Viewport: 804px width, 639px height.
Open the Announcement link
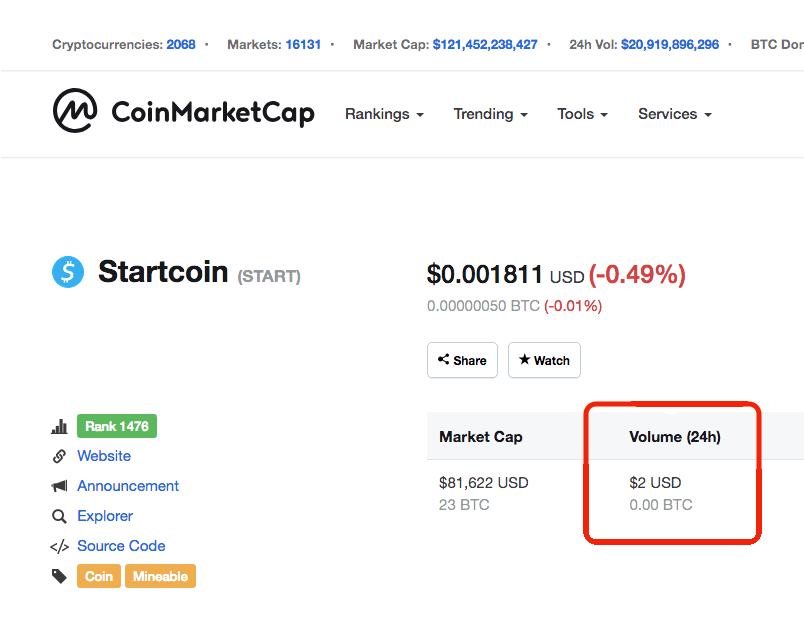(x=128, y=486)
